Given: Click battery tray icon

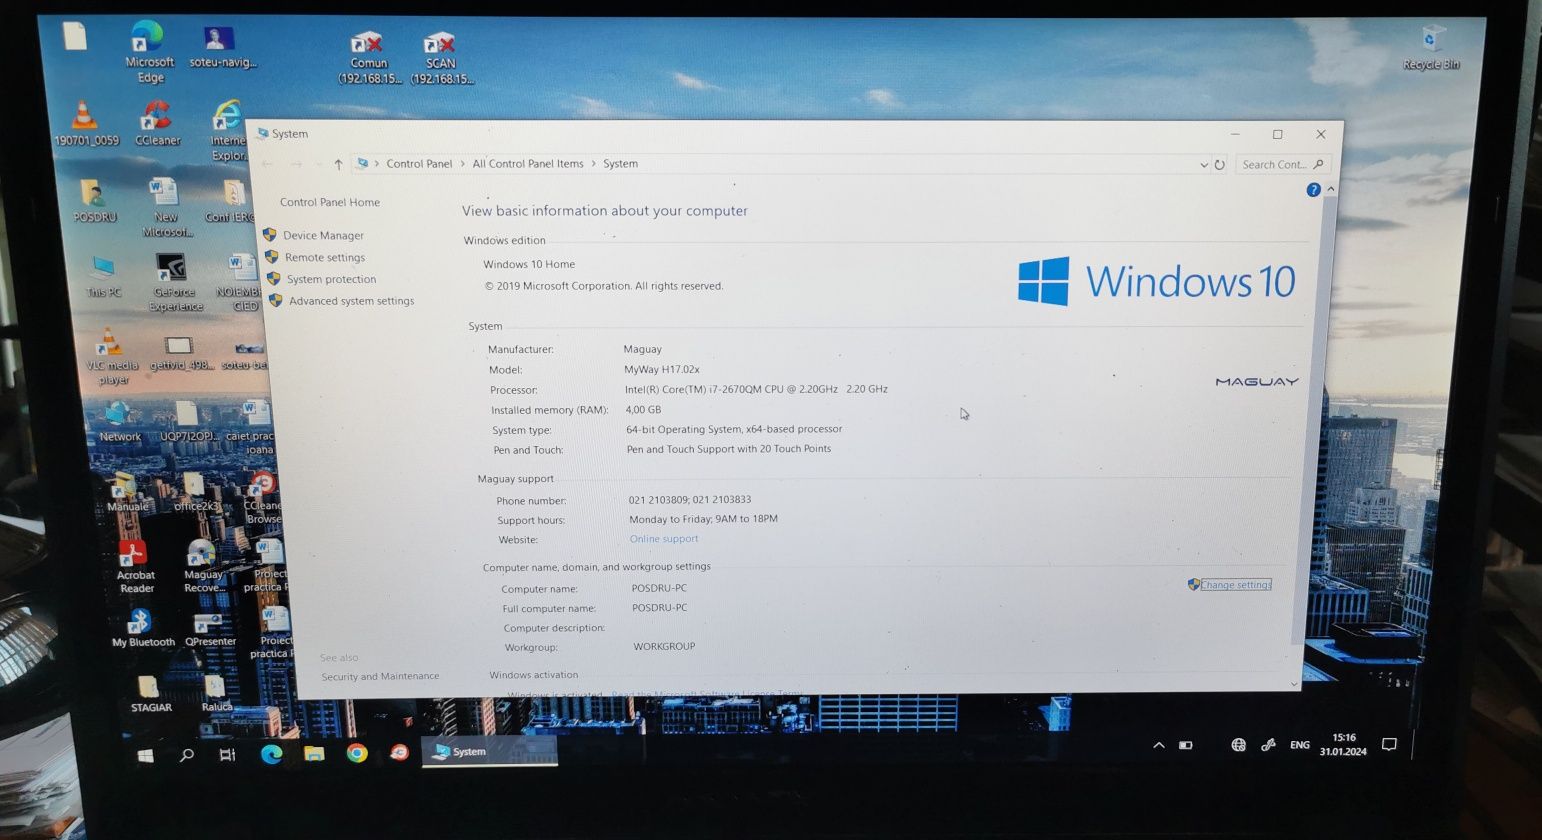Looking at the screenshot, I should [x=1186, y=745].
